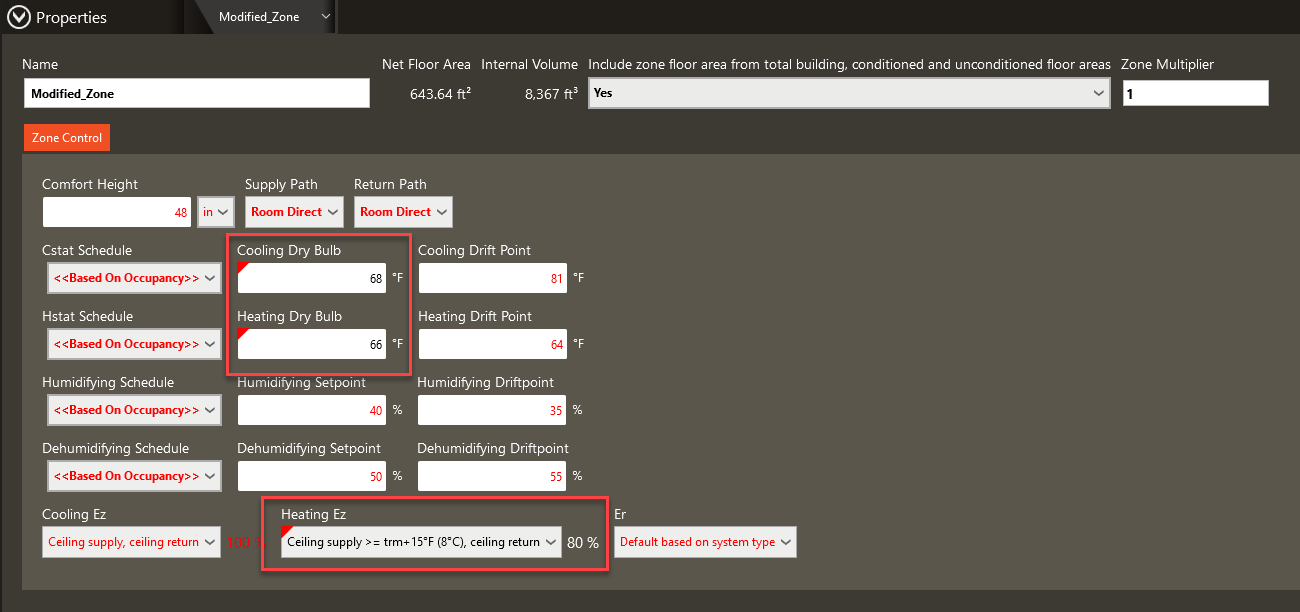1300x612 pixels.
Task: Expand the Hstat Schedule dropdown
Action: [133, 344]
